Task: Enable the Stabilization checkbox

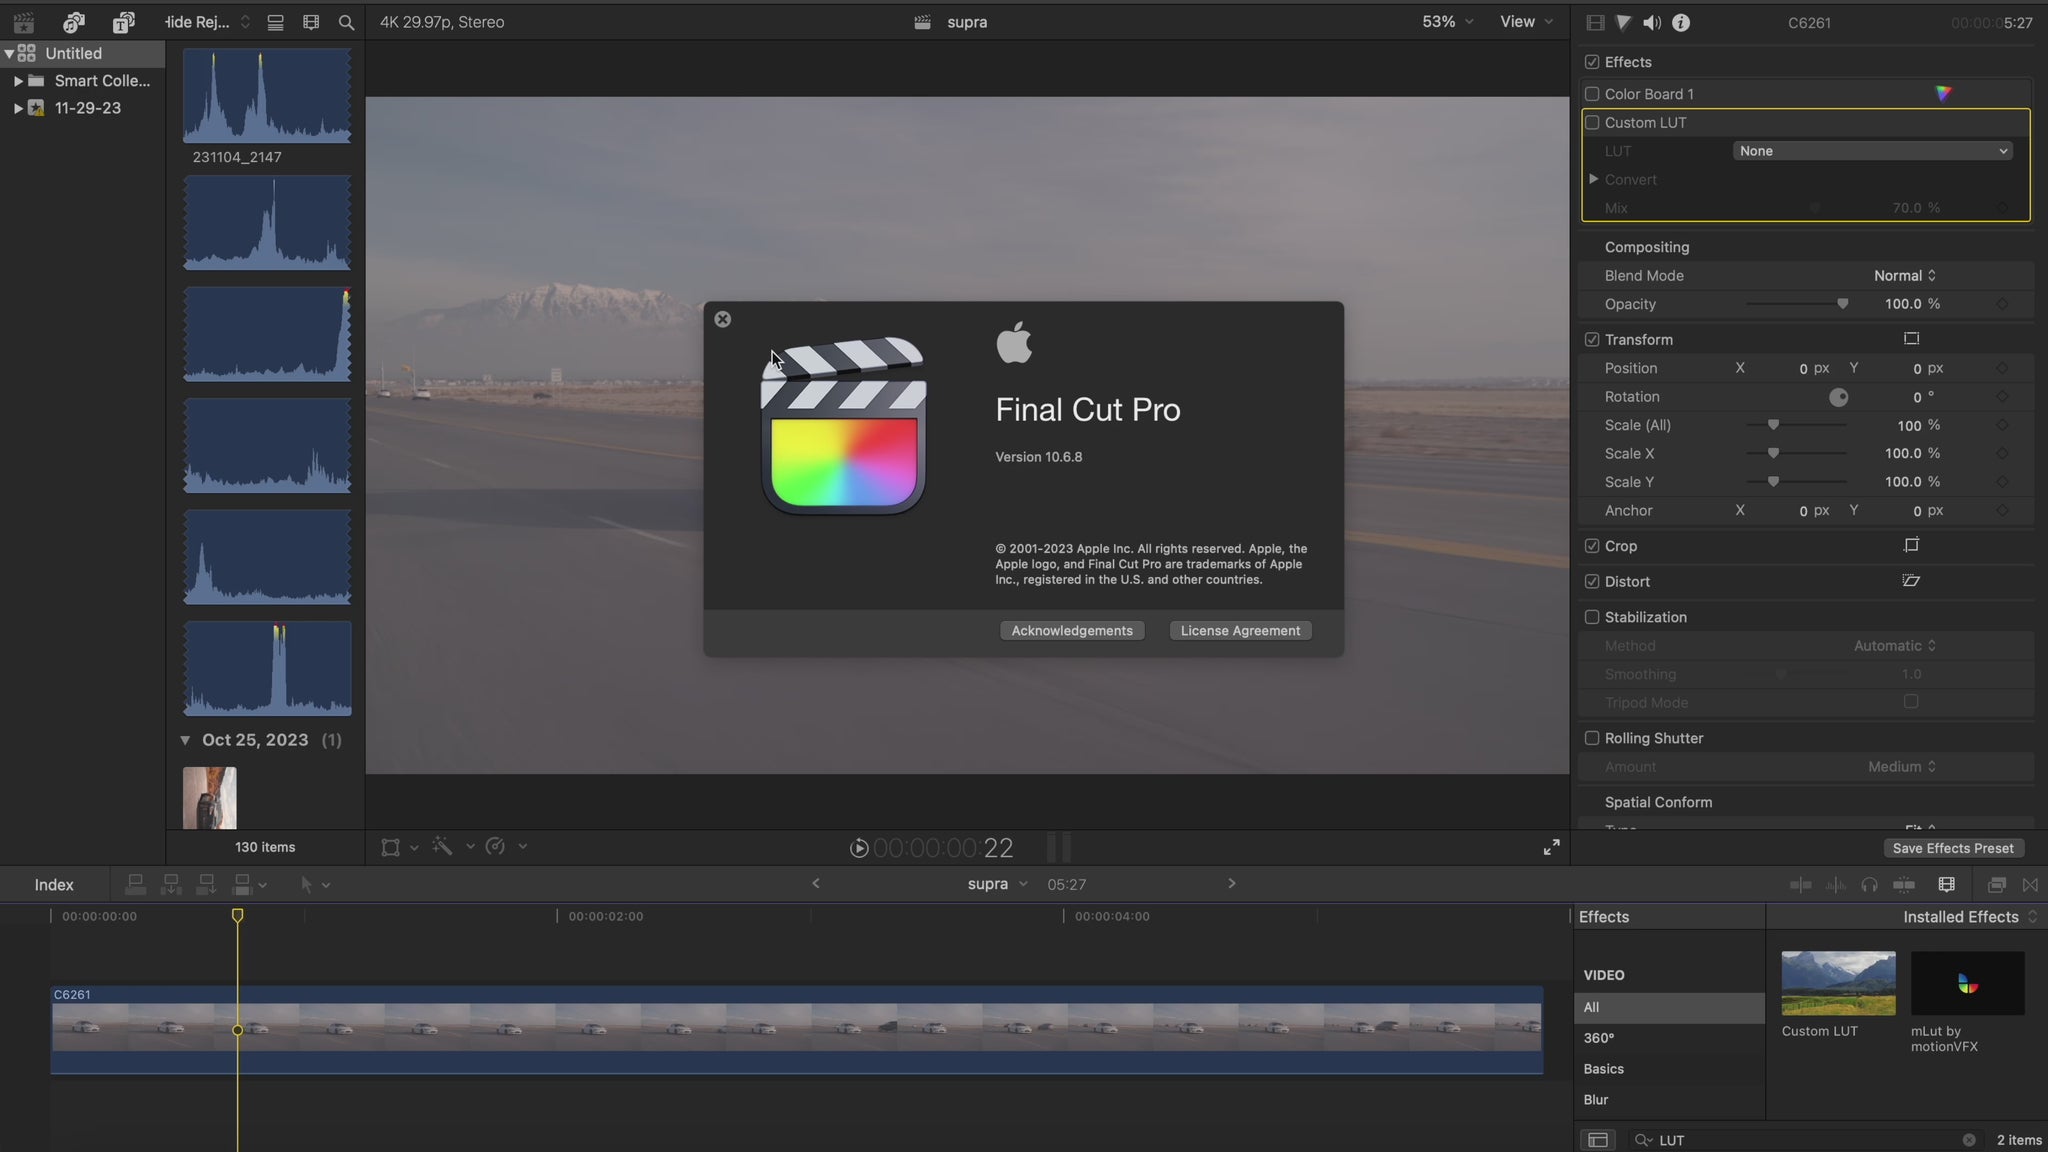Action: 1592,617
